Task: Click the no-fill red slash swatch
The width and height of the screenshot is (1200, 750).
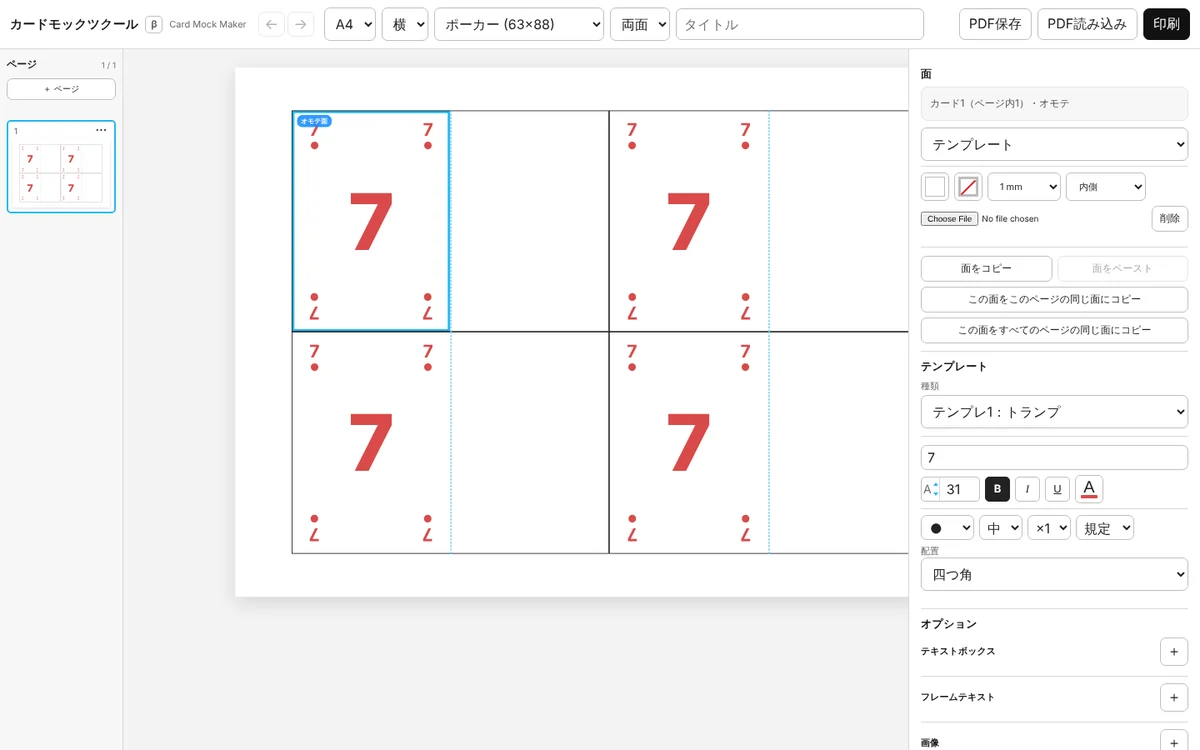Action: (x=968, y=187)
